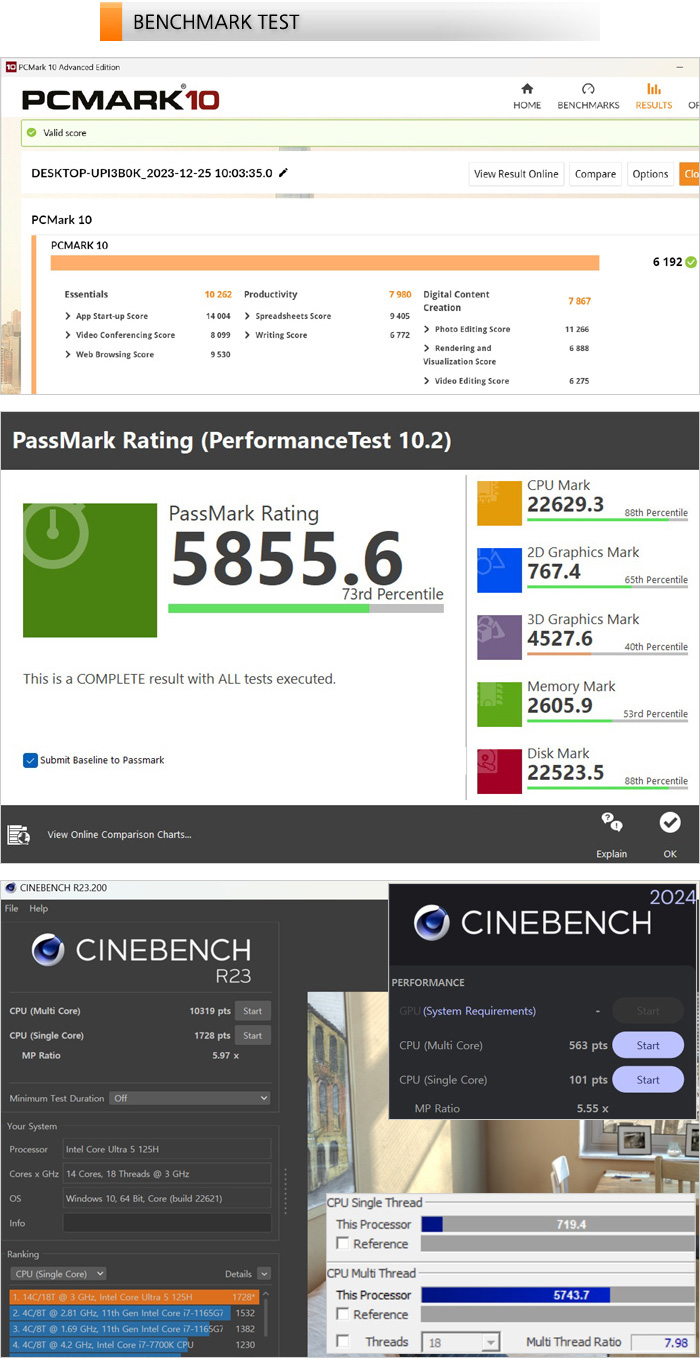Click the green valid score check icon
The image size is (700, 1362).
point(32,132)
